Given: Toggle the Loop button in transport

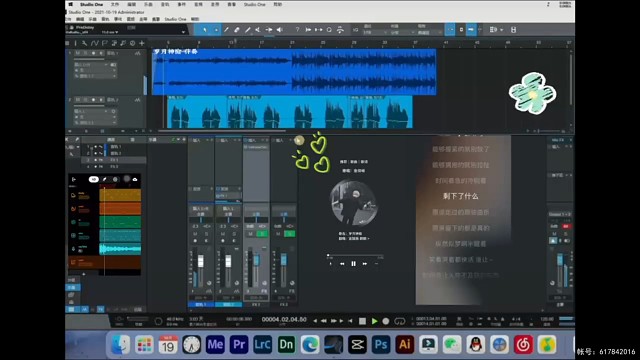Looking at the screenshot, I should [x=400, y=321].
